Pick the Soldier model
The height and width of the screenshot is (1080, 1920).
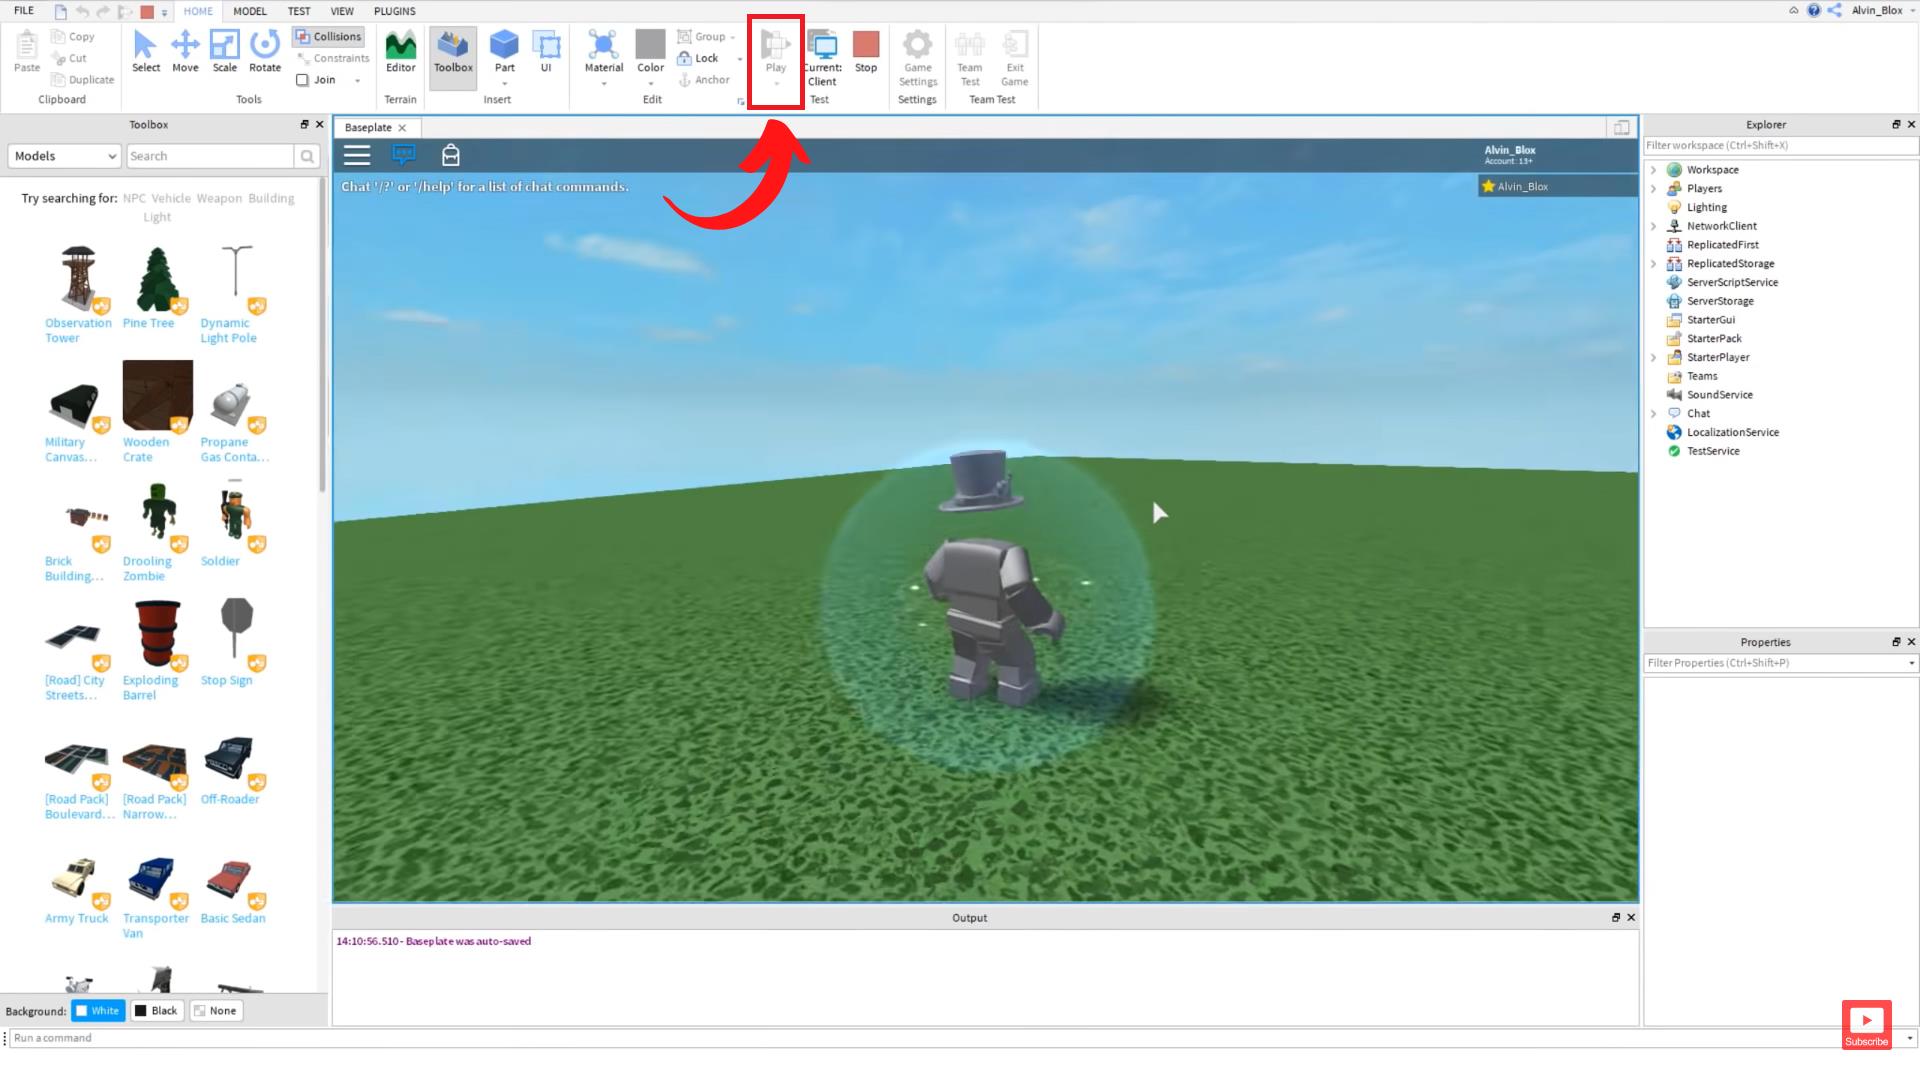(234, 524)
